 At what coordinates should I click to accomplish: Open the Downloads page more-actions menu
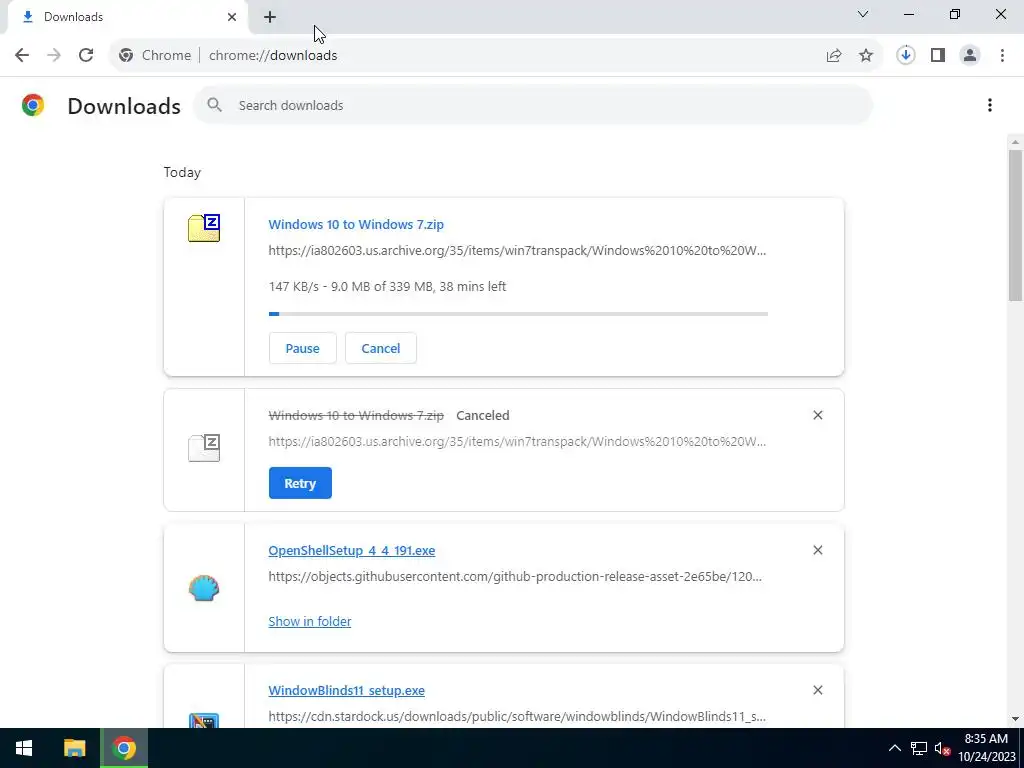point(990,105)
